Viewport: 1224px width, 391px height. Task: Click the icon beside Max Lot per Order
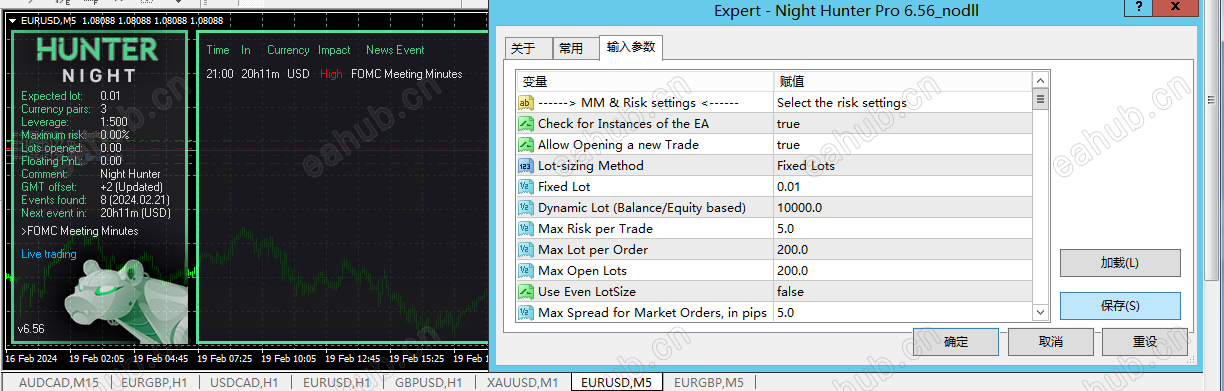point(526,250)
